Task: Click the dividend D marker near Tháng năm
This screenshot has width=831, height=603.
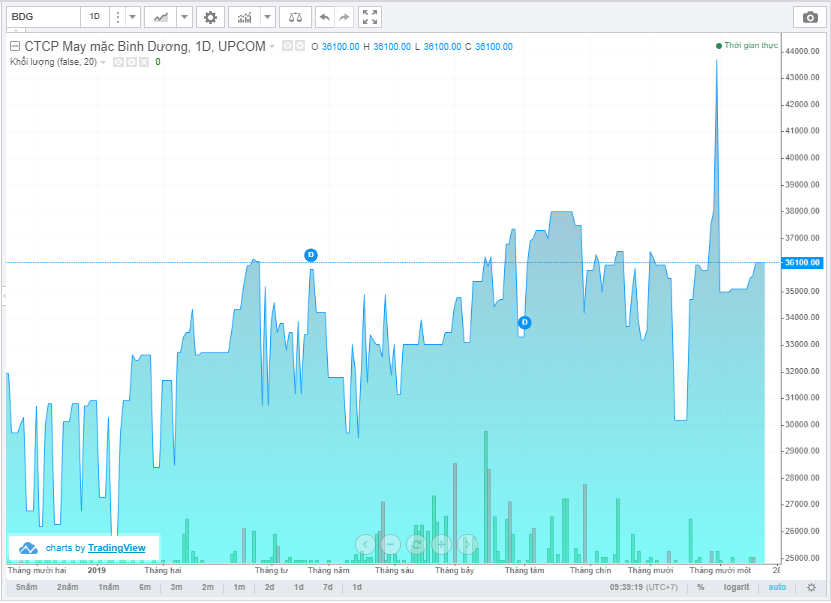Action: click(x=311, y=255)
